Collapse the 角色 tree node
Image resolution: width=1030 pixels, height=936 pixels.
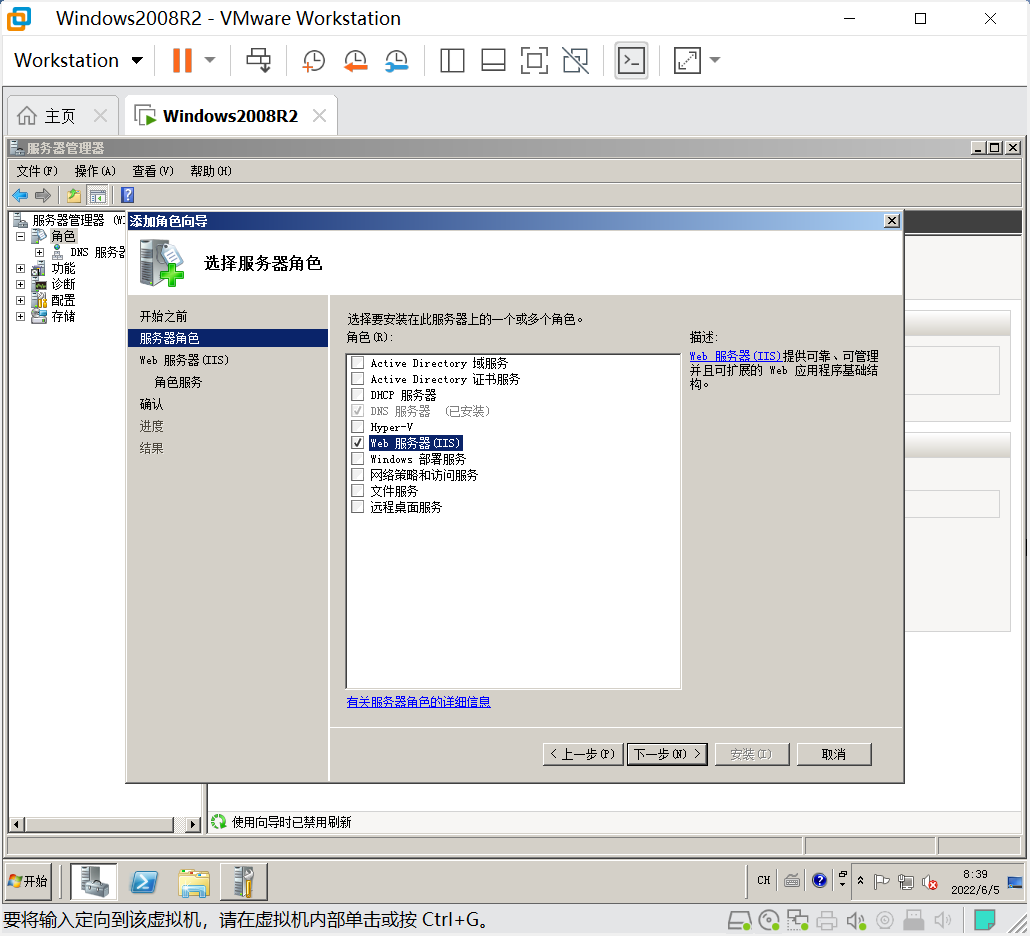(x=20, y=236)
